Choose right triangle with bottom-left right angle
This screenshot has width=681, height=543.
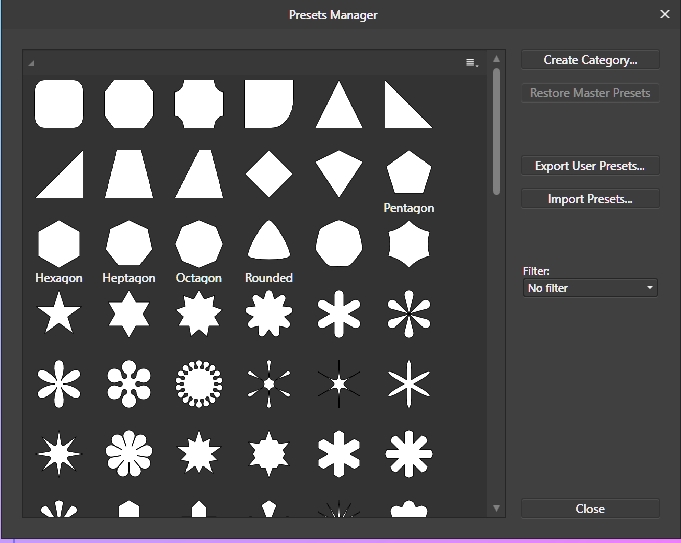pyautogui.click(x=408, y=104)
